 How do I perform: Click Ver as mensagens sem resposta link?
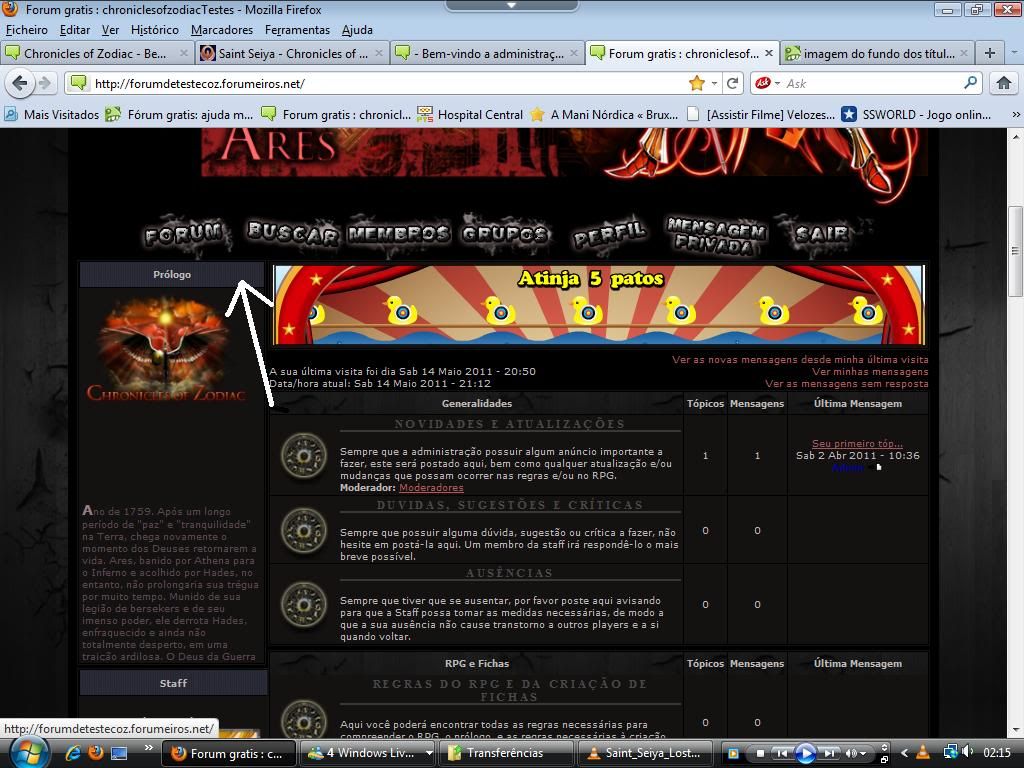(846, 384)
